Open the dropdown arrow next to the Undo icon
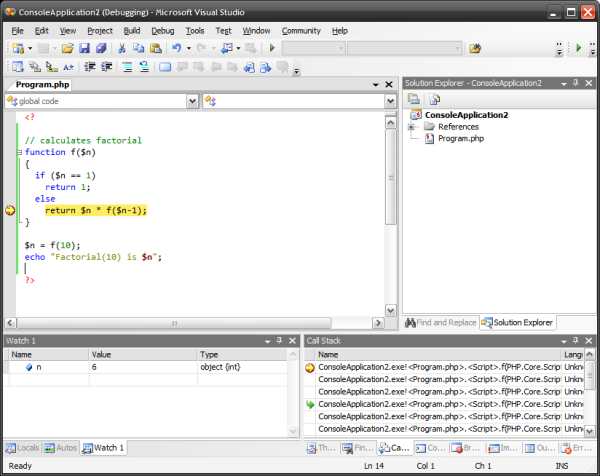 [189, 48]
